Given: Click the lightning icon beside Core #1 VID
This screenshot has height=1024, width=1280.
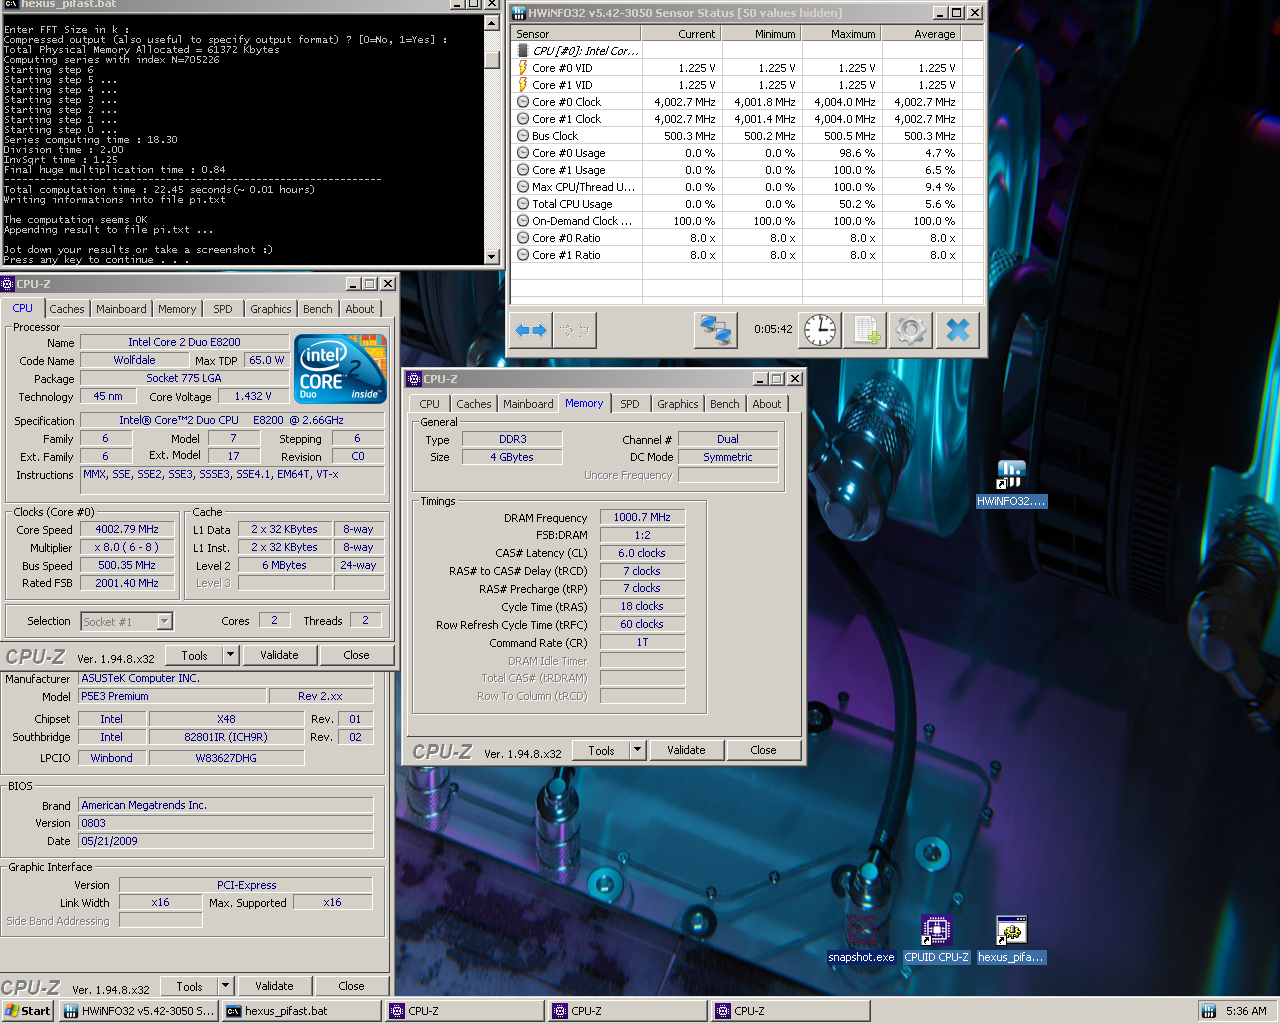Looking at the screenshot, I should [522, 85].
